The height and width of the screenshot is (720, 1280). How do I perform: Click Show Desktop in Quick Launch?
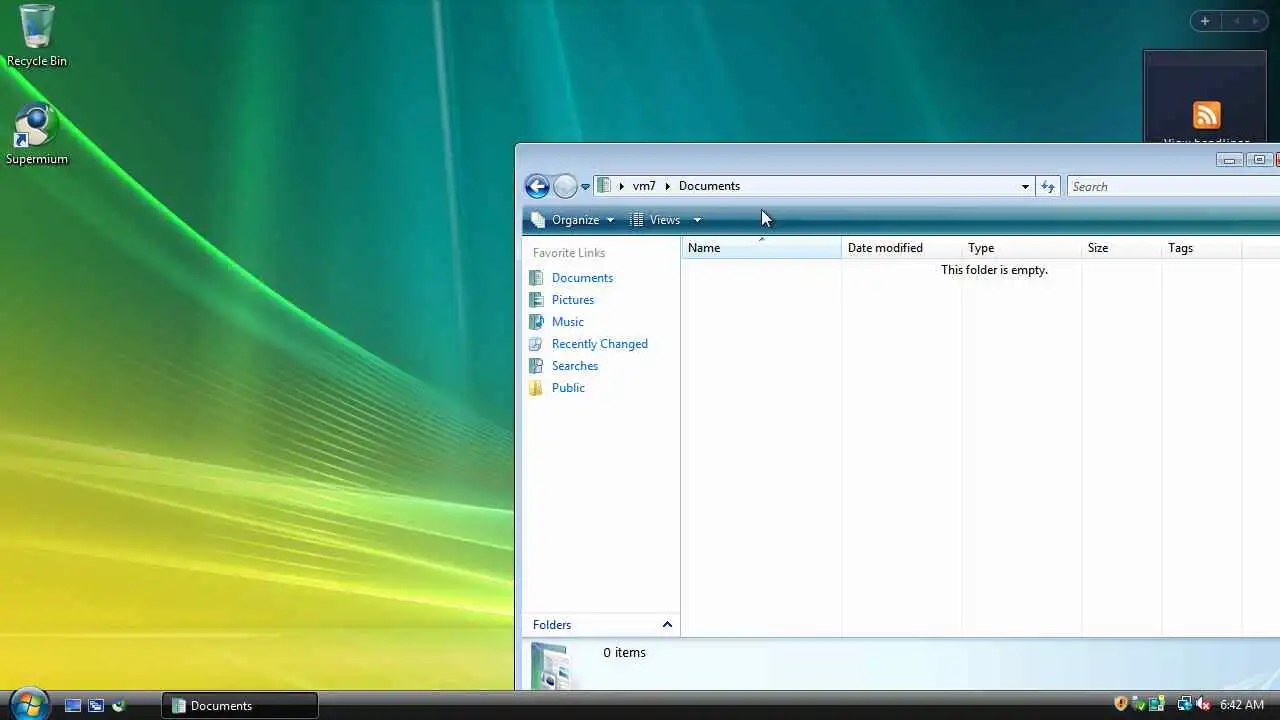[73, 706]
